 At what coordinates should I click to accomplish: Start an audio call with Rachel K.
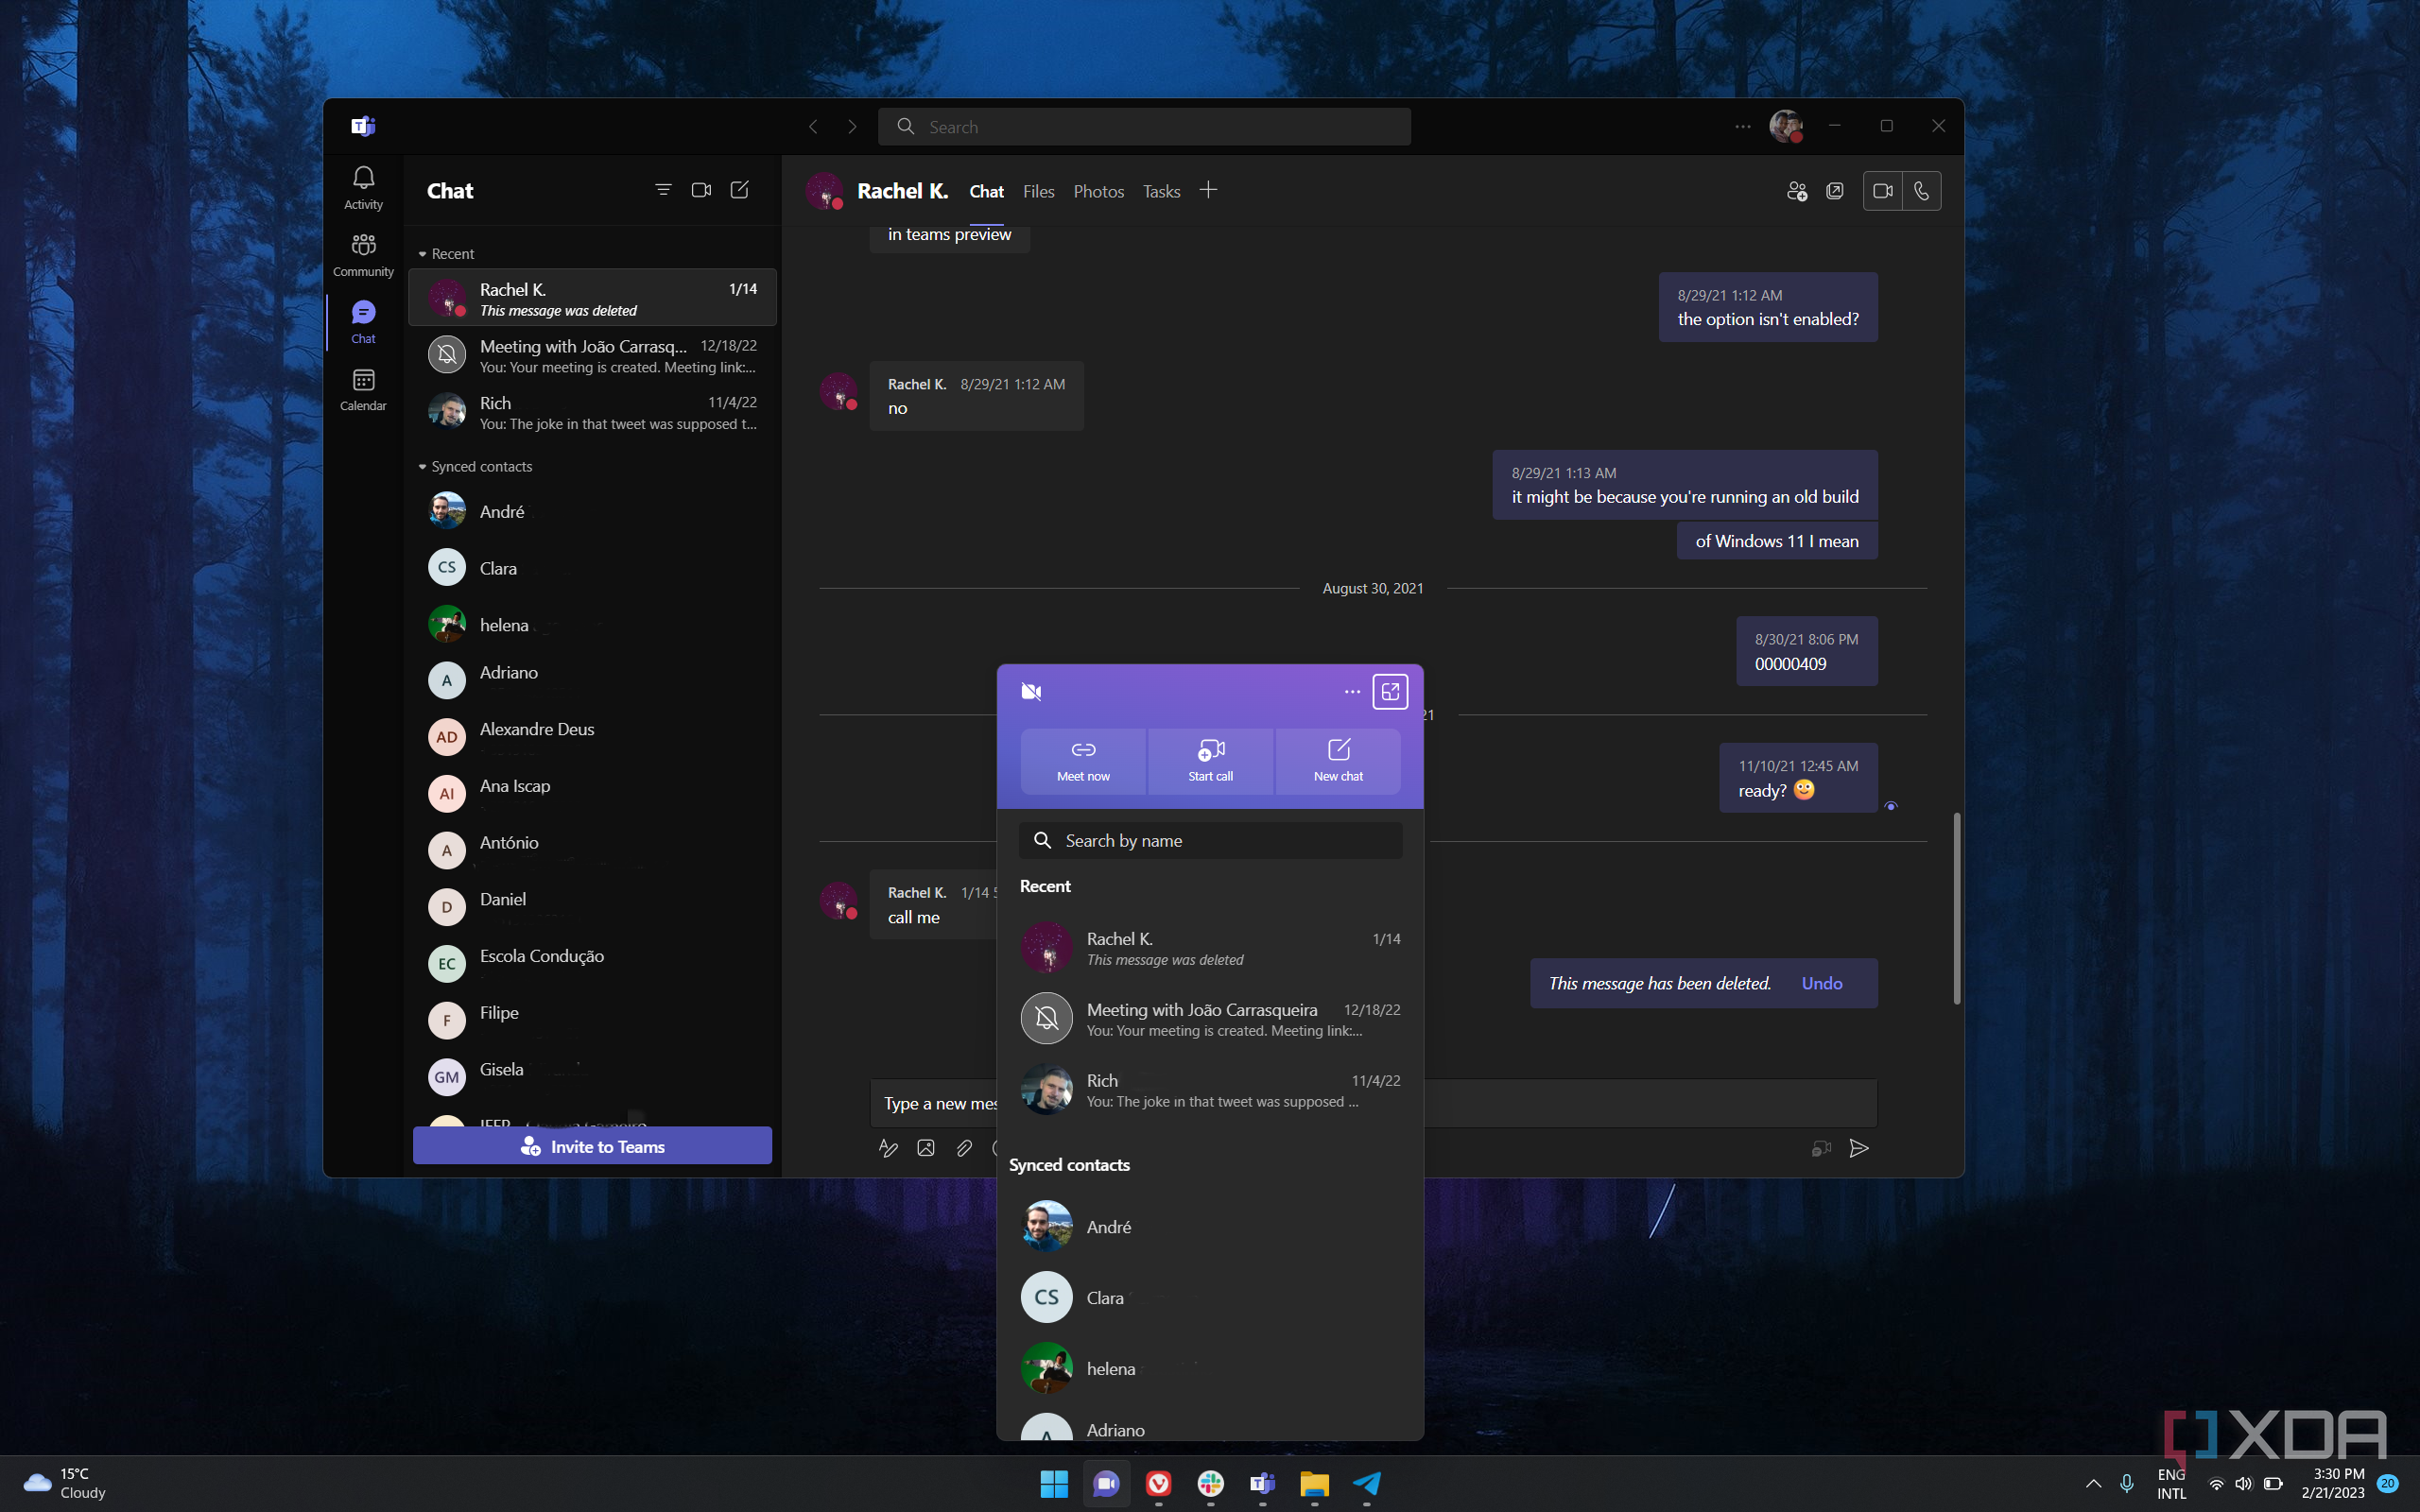(x=1921, y=191)
